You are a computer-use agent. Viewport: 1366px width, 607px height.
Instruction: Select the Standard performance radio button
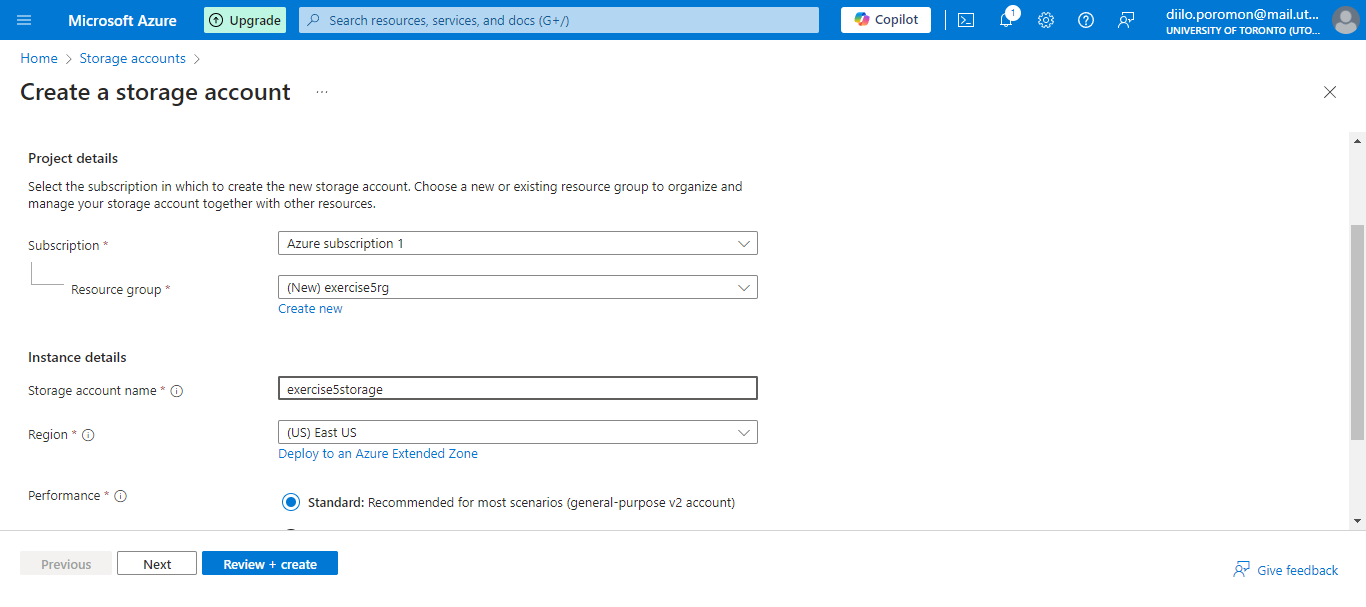291,502
